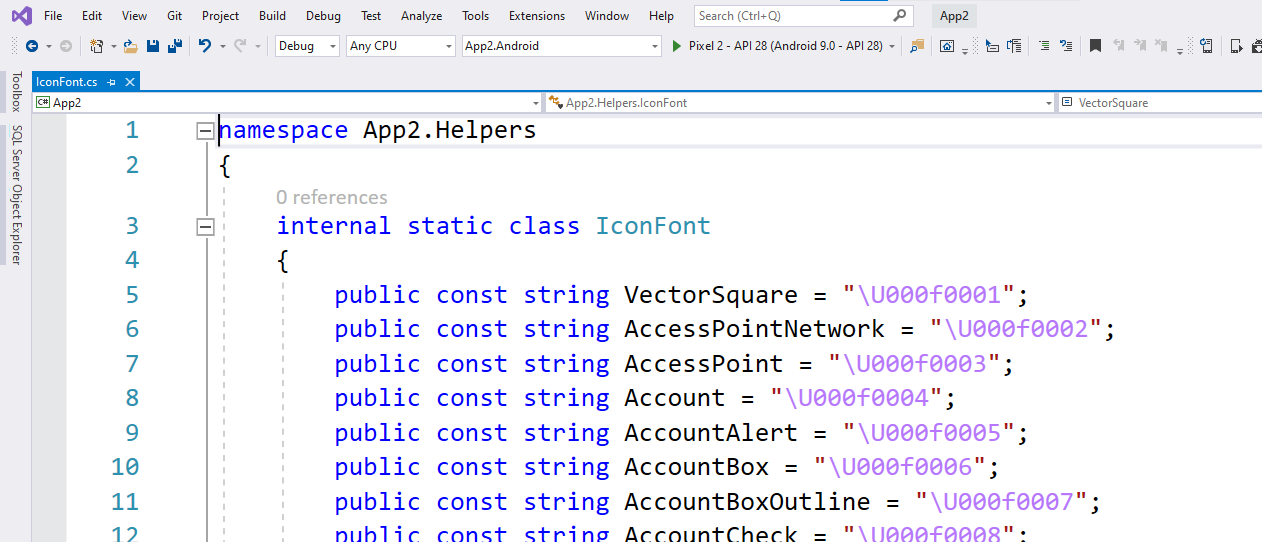Open the Window menu
The image size is (1262, 542).
[x=607, y=15]
